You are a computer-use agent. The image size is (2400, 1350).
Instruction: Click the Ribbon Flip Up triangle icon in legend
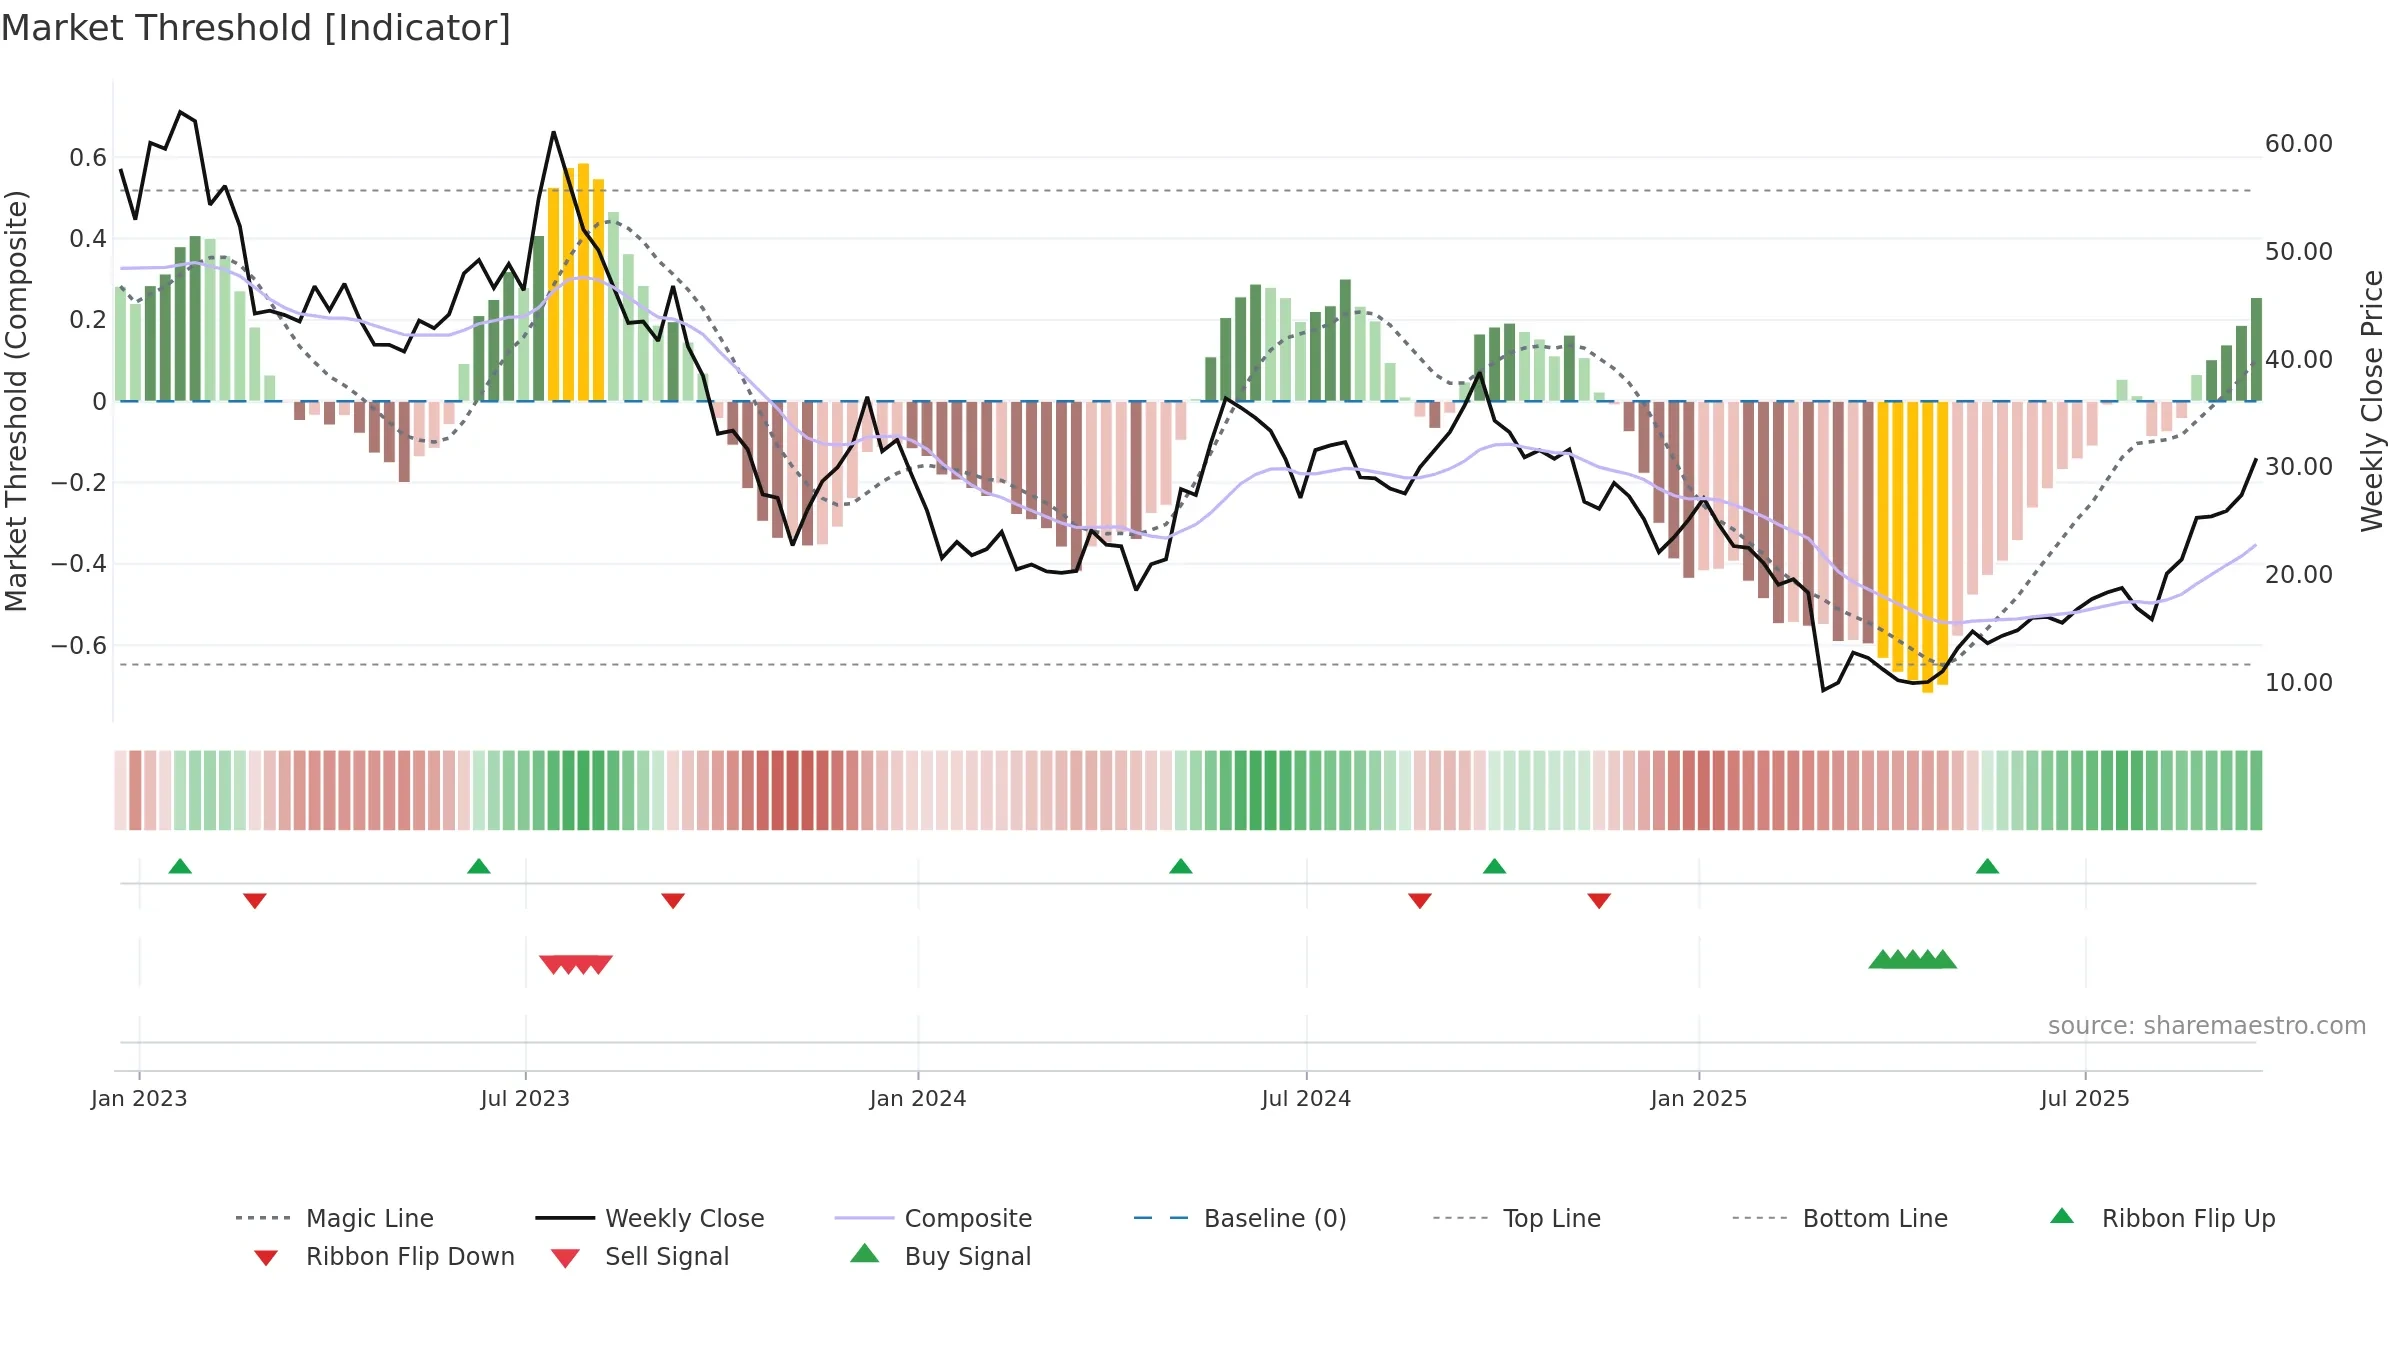2062,1216
